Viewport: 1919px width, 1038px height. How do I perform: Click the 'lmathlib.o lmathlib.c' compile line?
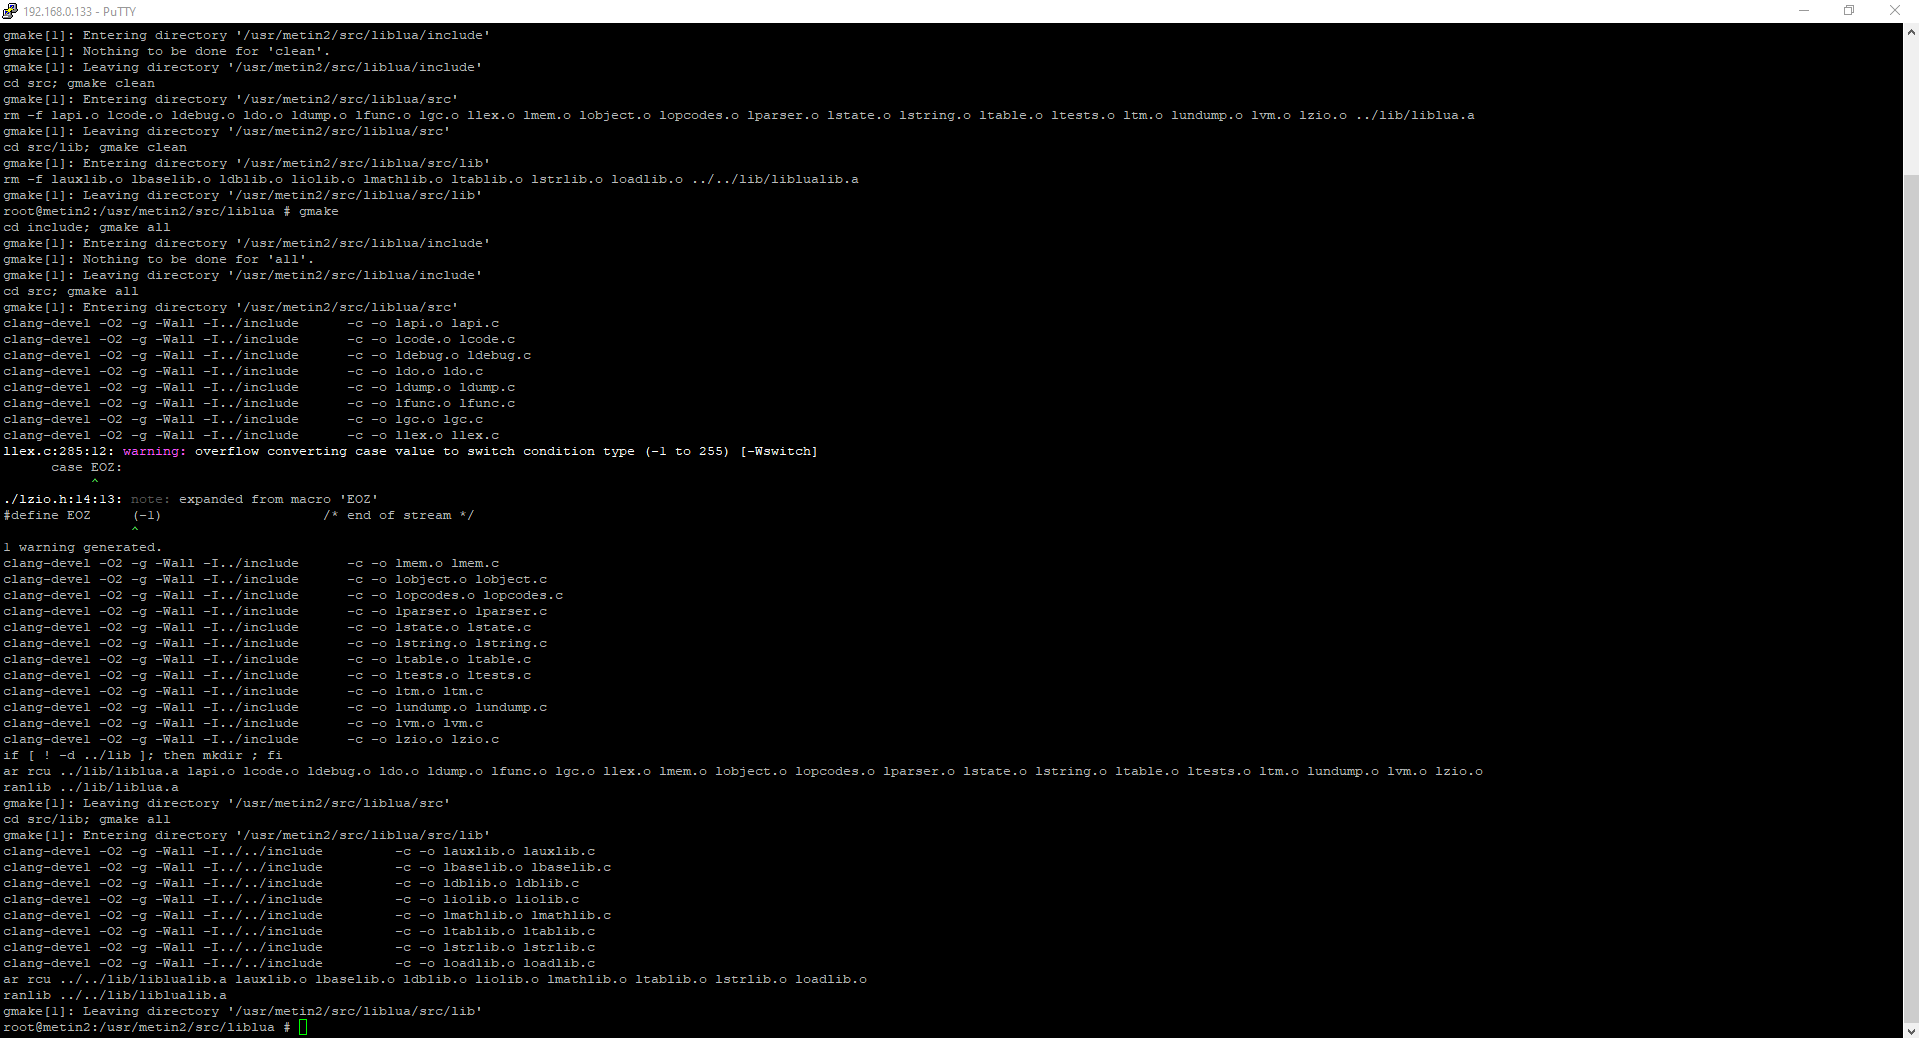coord(307,915)
